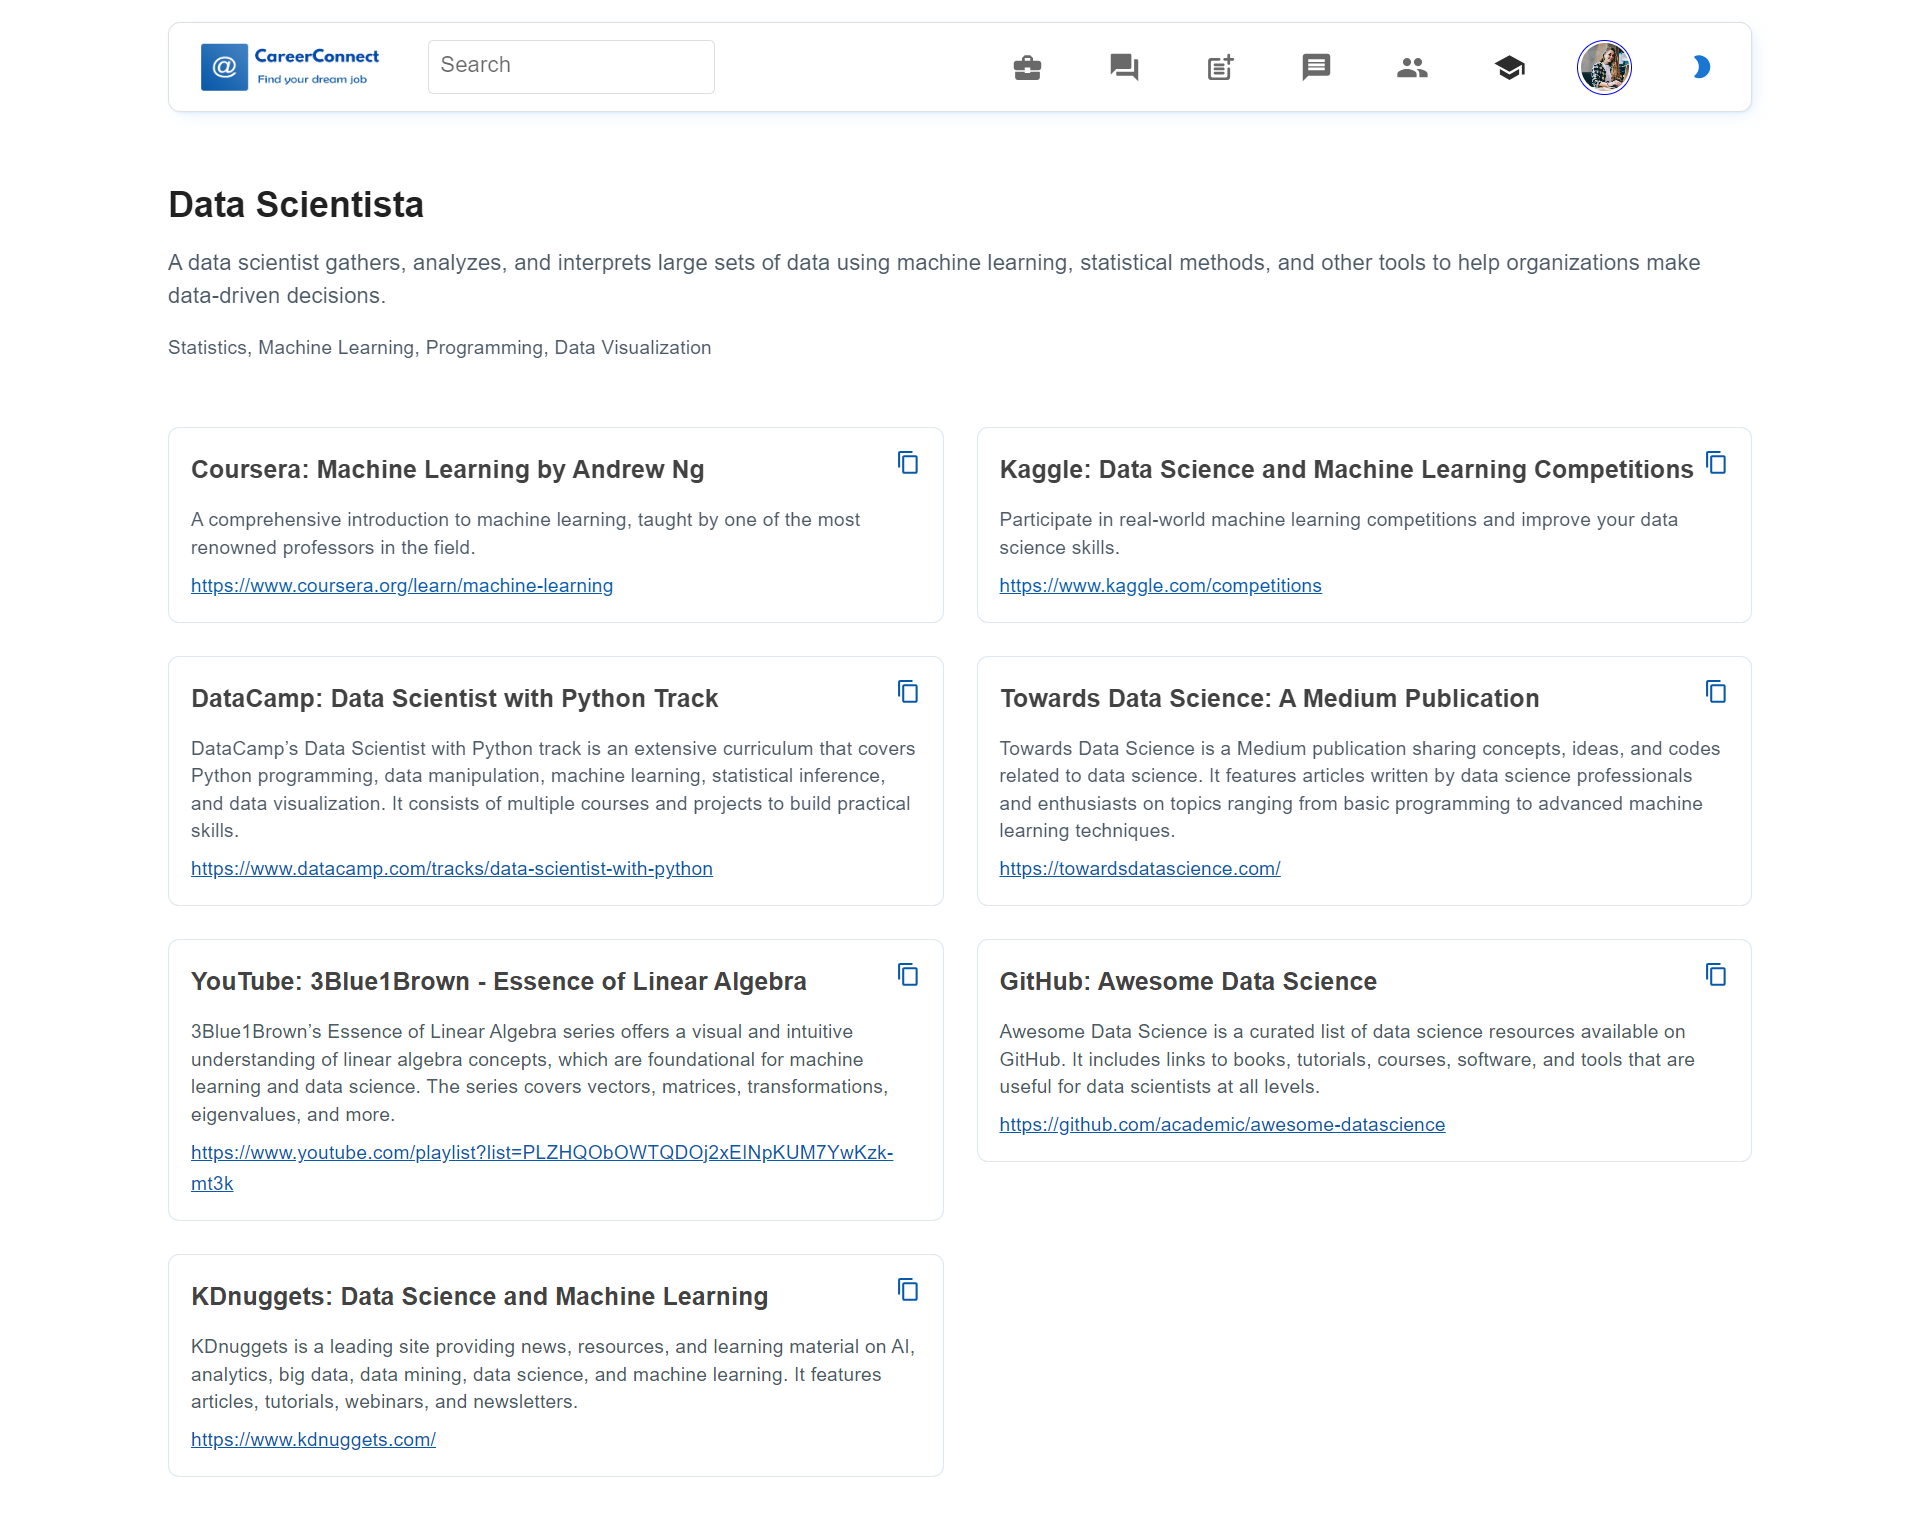Click the Towards Data Science: A Medium Publication title

point(1269,699)
